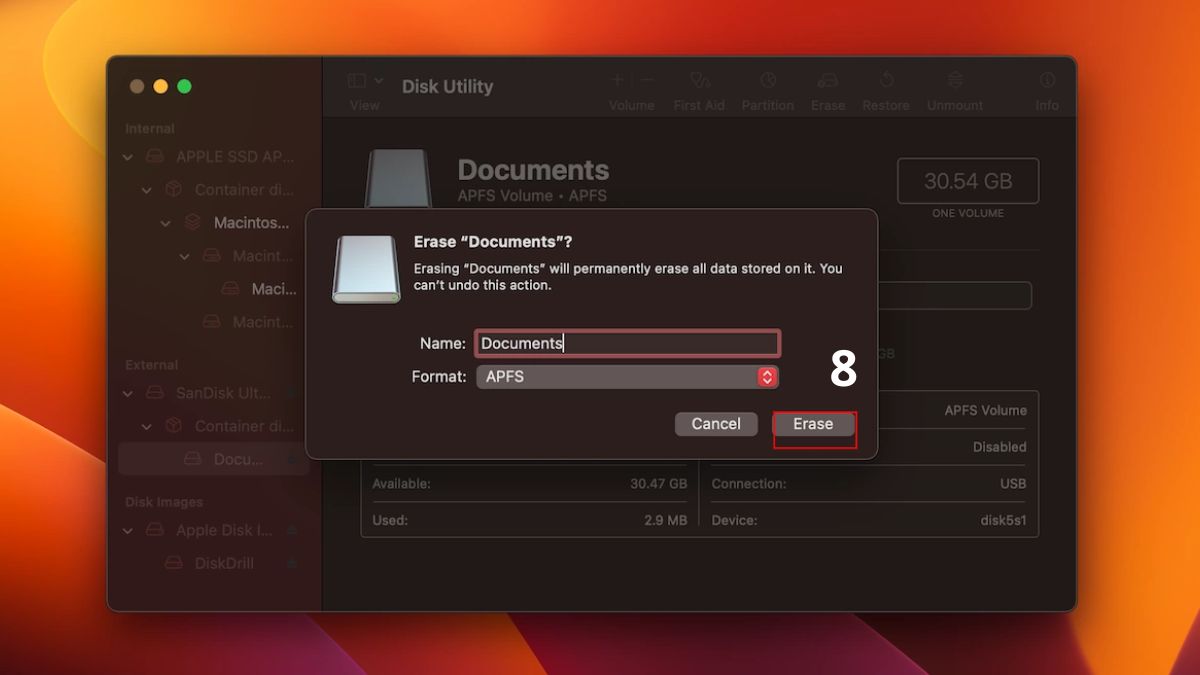Viewport: 1200px width, 675px height.
Task: Click the 30.54 GB capacity box
Action: click(x=968, y=181)
